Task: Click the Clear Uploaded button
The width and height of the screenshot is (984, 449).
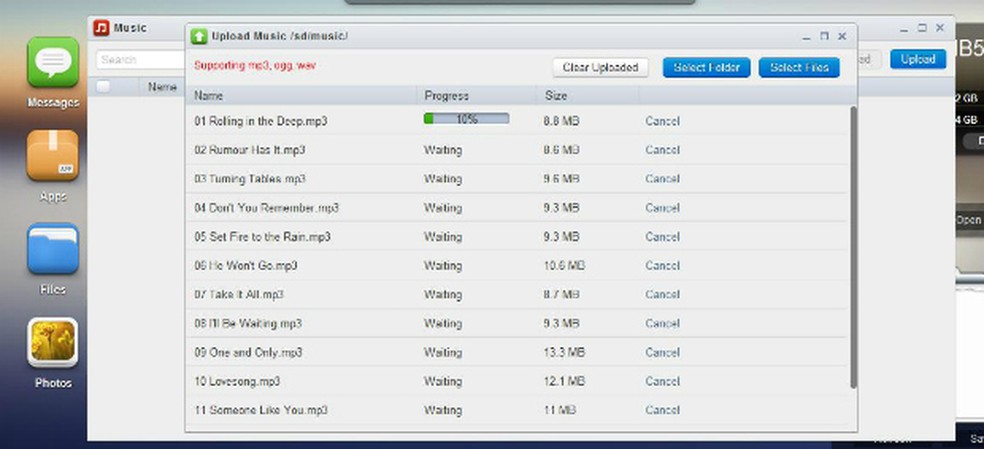Action: click(601, 67)
